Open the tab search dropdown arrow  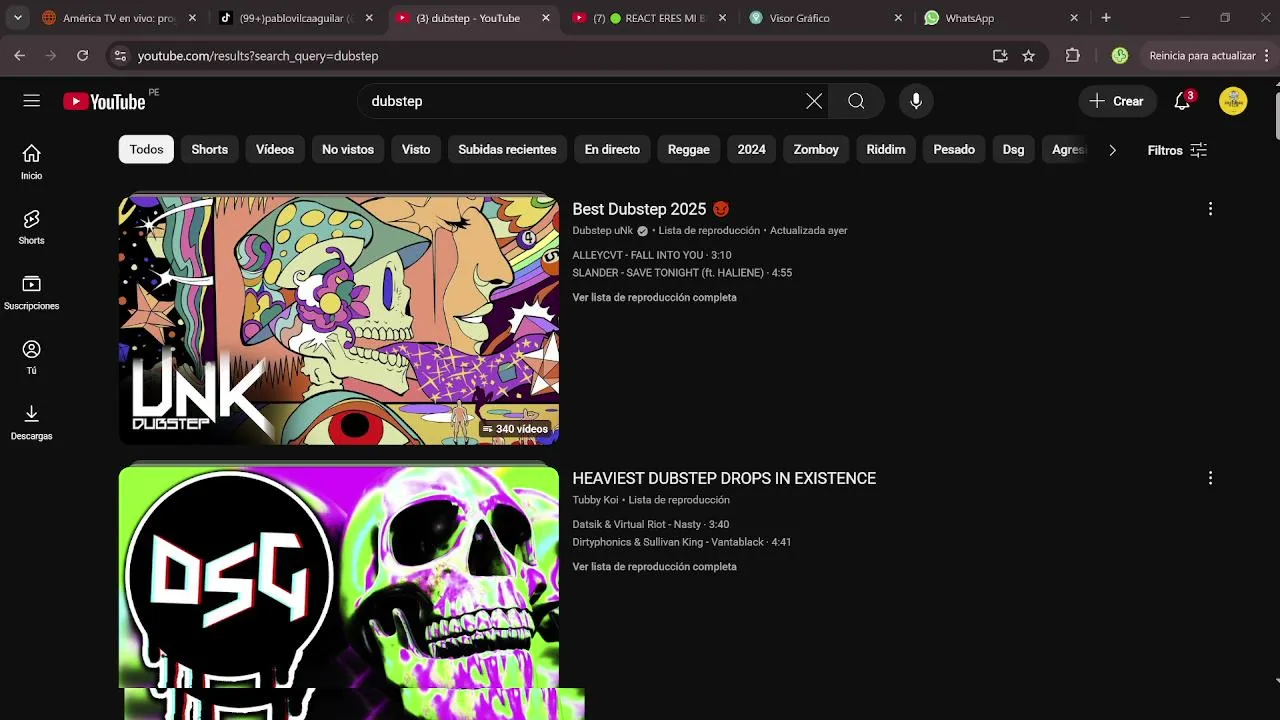tap(17, 18)
